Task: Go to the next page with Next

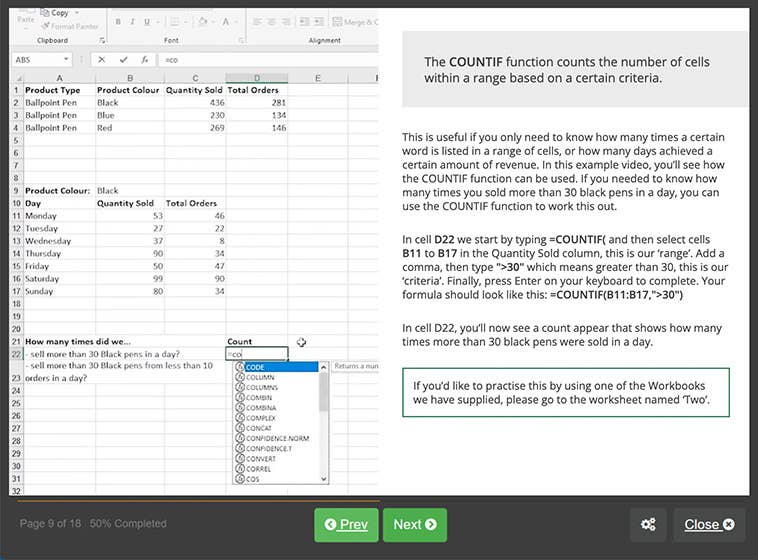Action: [414, 525]
